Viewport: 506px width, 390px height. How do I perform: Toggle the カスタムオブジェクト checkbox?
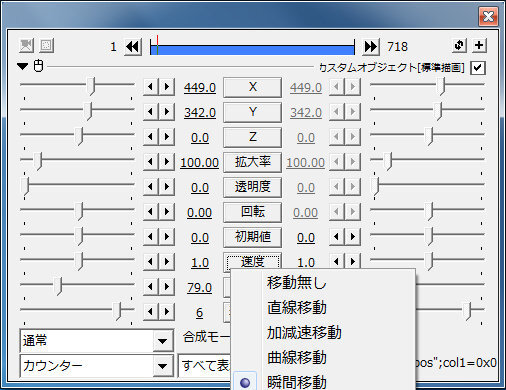click(478, 68)
